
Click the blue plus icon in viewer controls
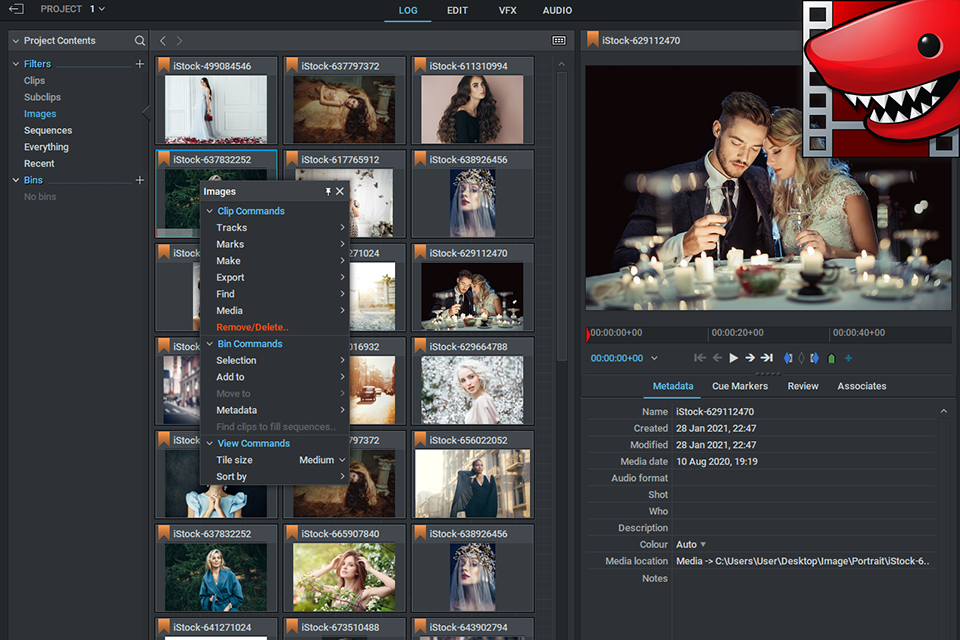(x=849, y=358)
